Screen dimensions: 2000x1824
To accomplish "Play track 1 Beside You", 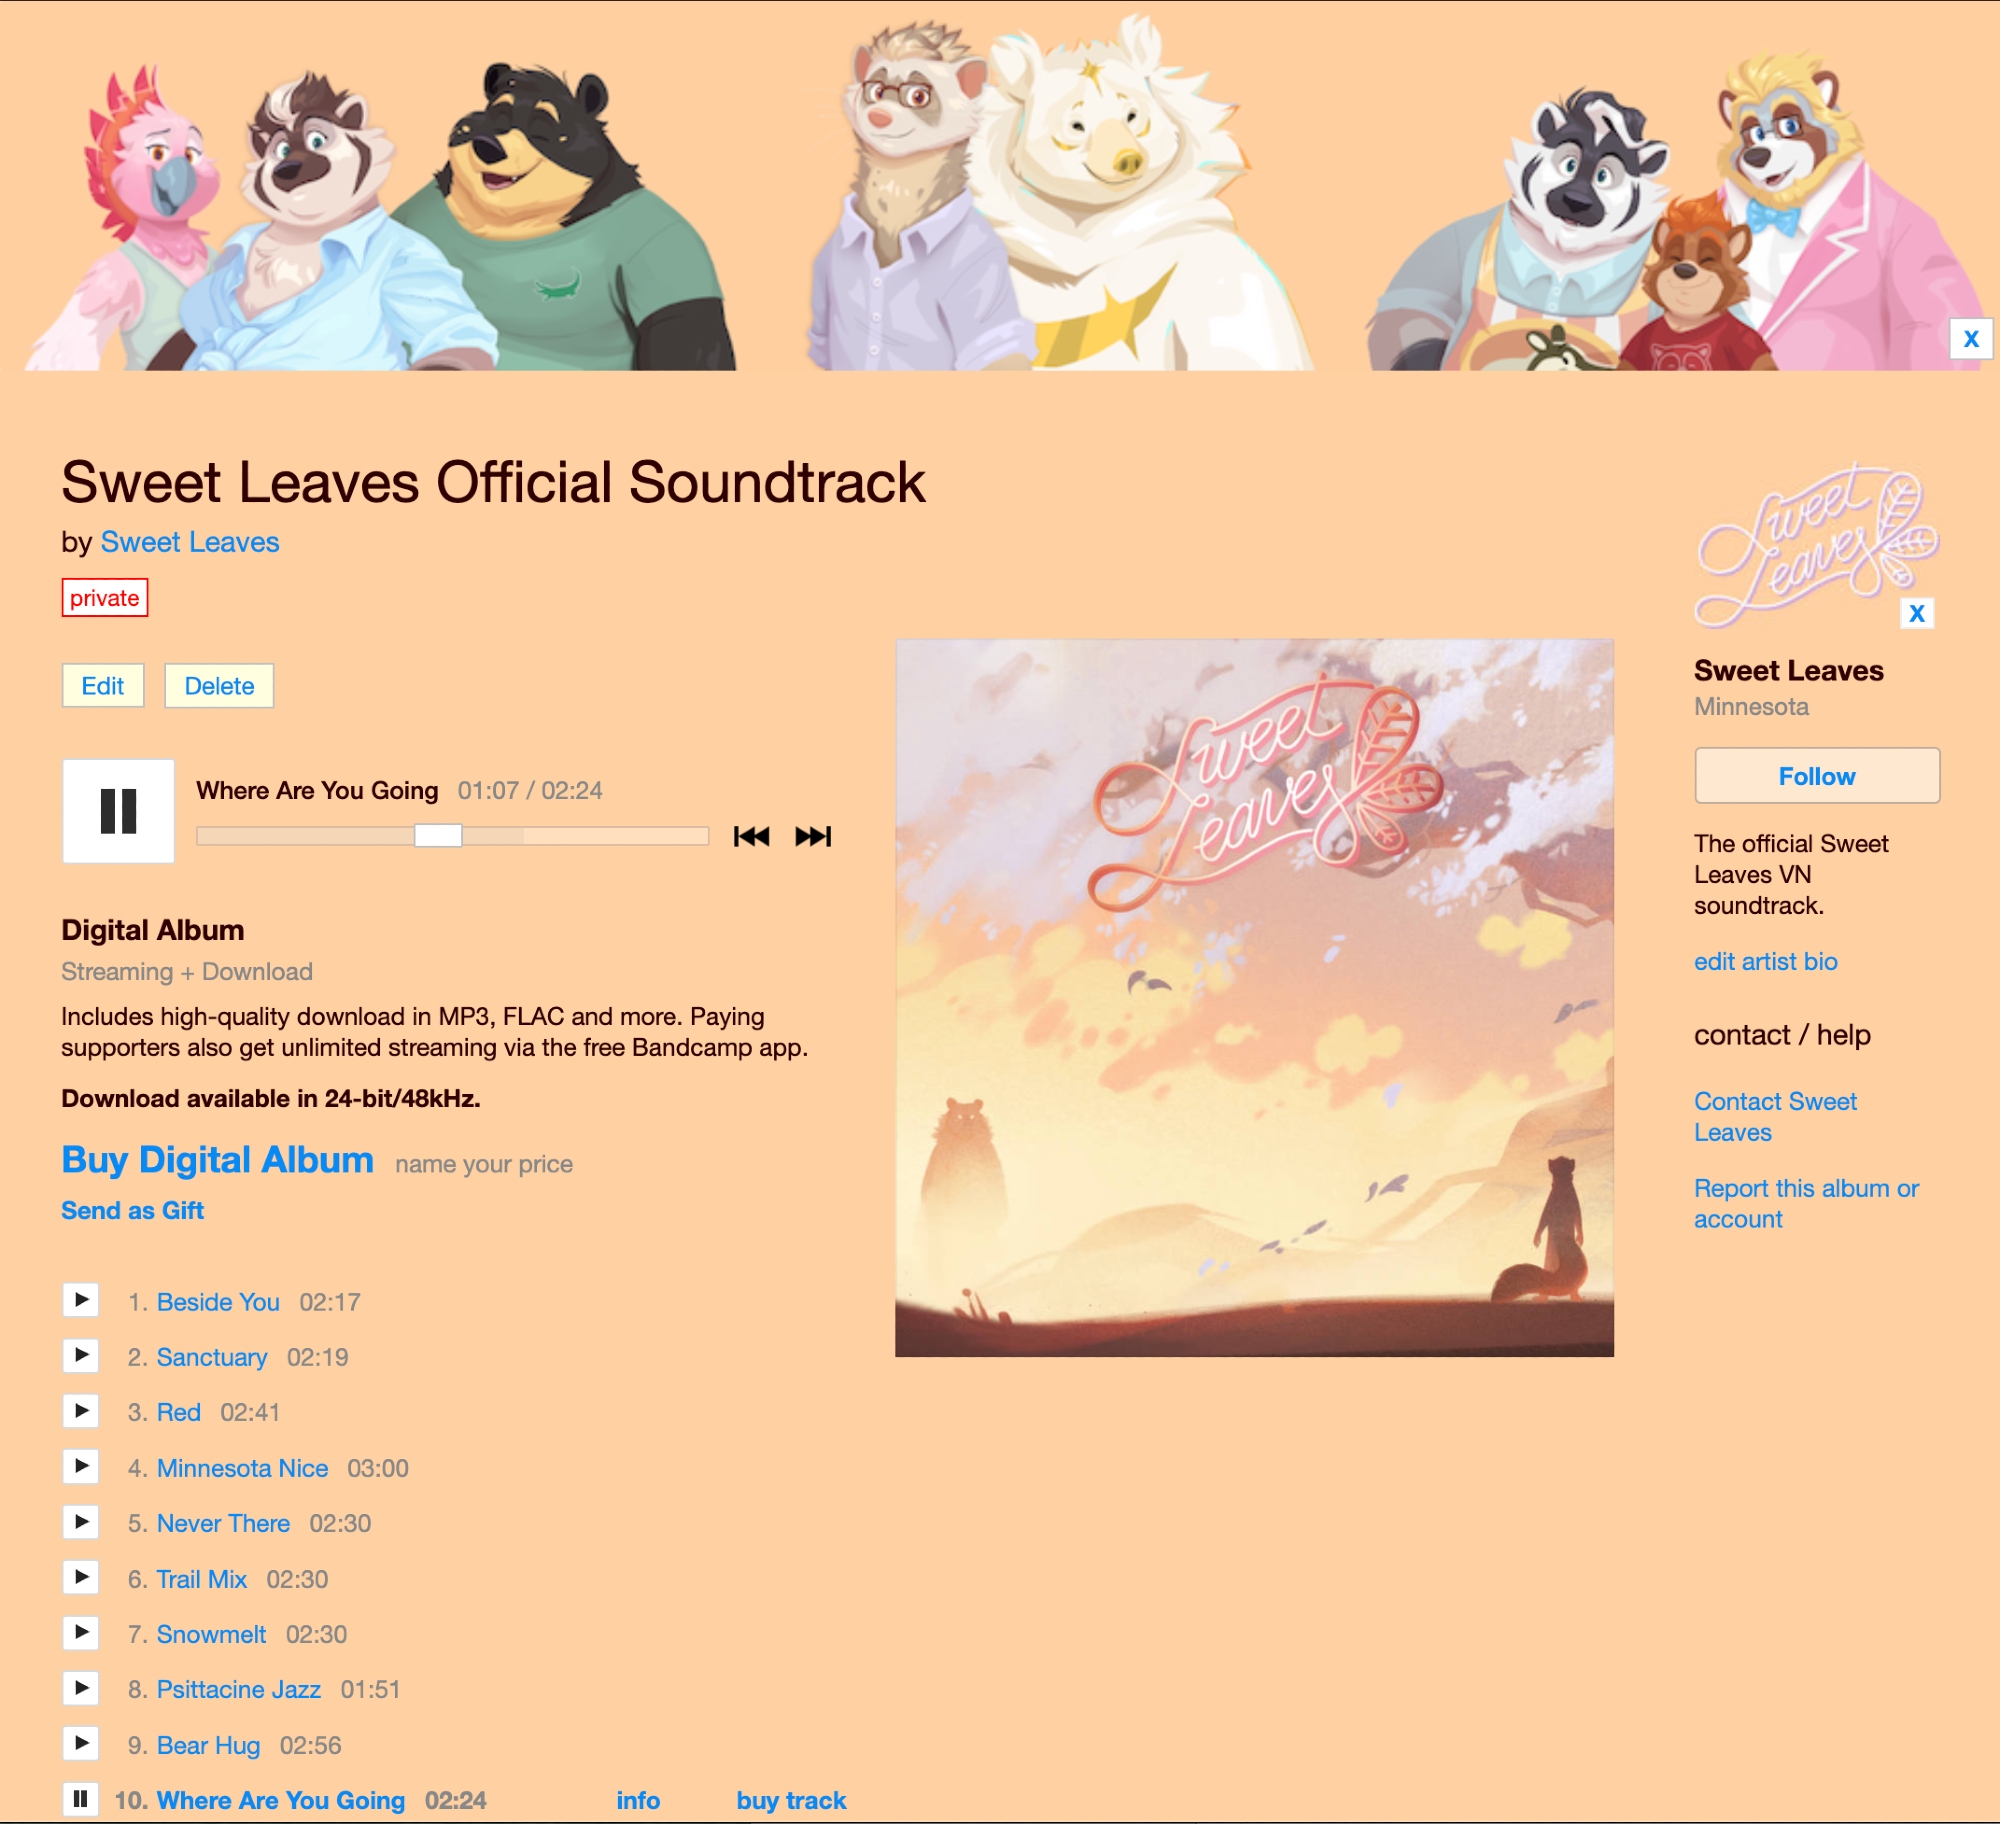I will 81,1300.
